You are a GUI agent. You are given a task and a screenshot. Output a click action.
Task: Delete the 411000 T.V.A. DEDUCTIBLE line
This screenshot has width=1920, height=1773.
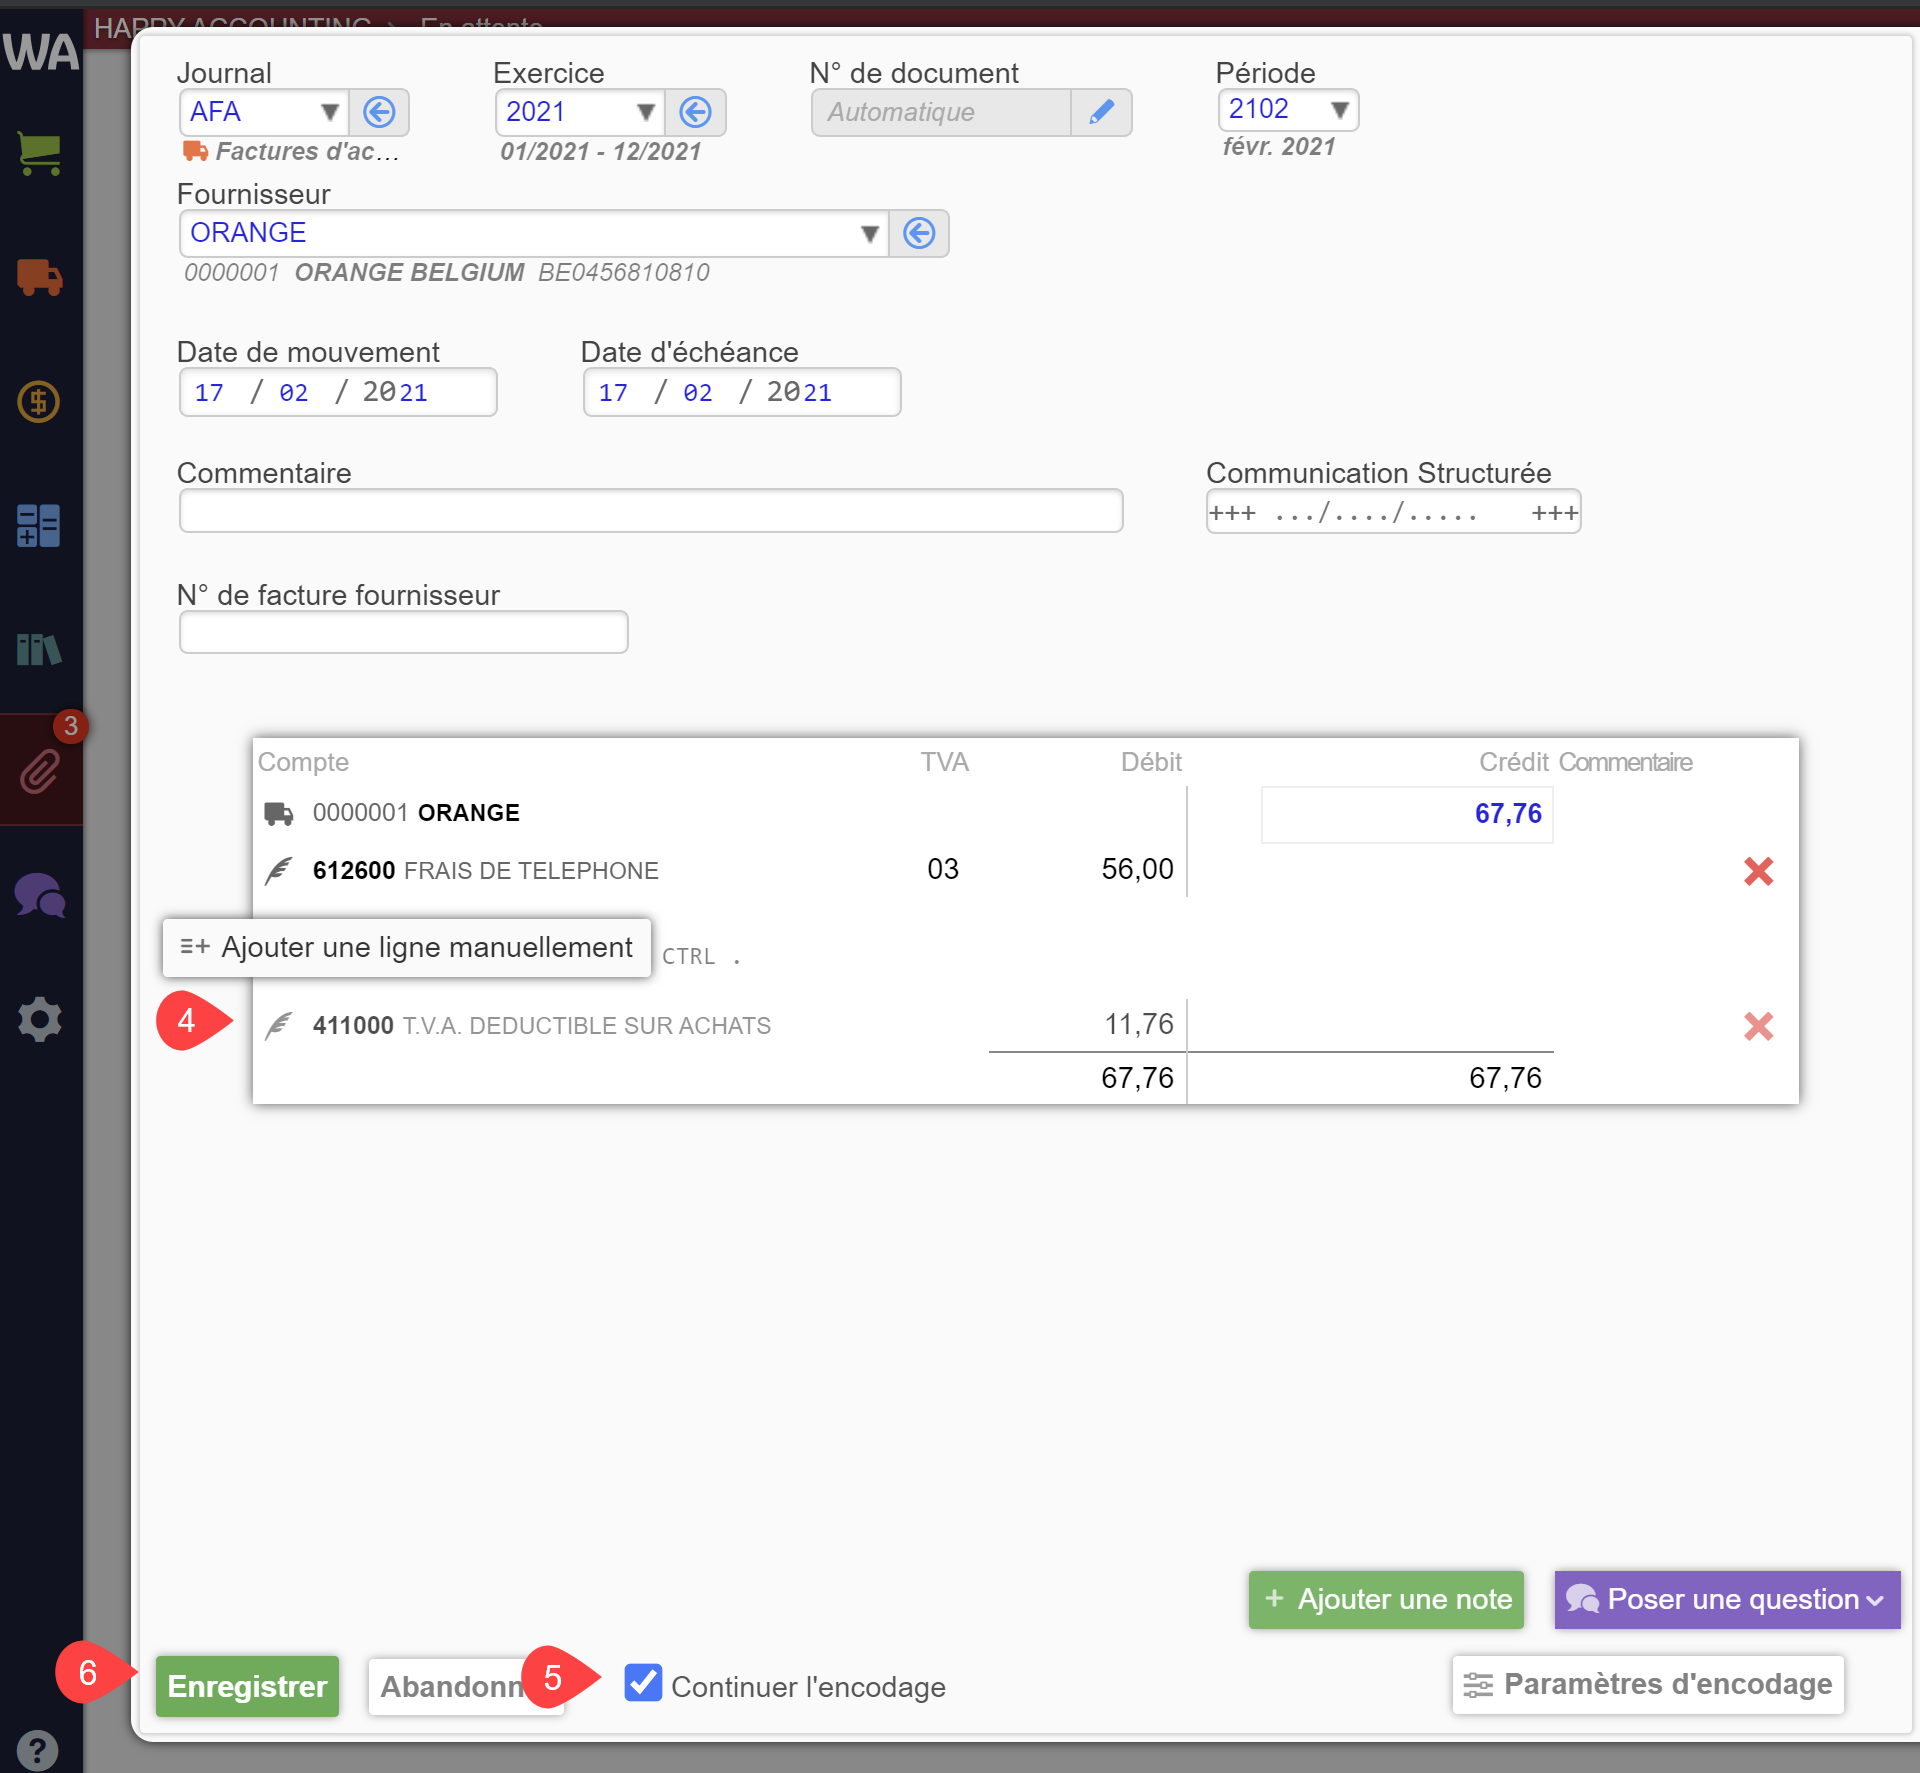click(1758, 1026)
